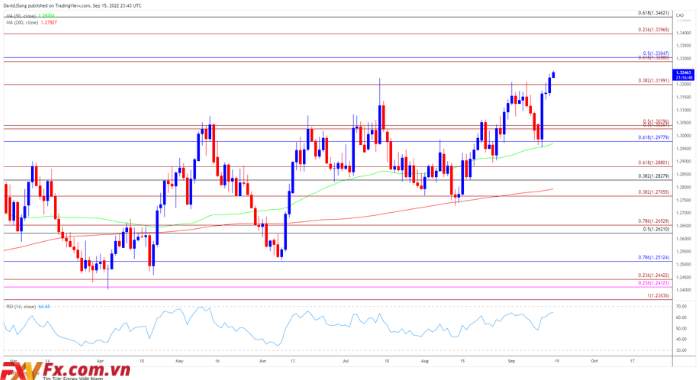Screen dimensions: 700x380
Task: Click the lowest Fibonacci label (1.23578)
Action: point(659,296)
